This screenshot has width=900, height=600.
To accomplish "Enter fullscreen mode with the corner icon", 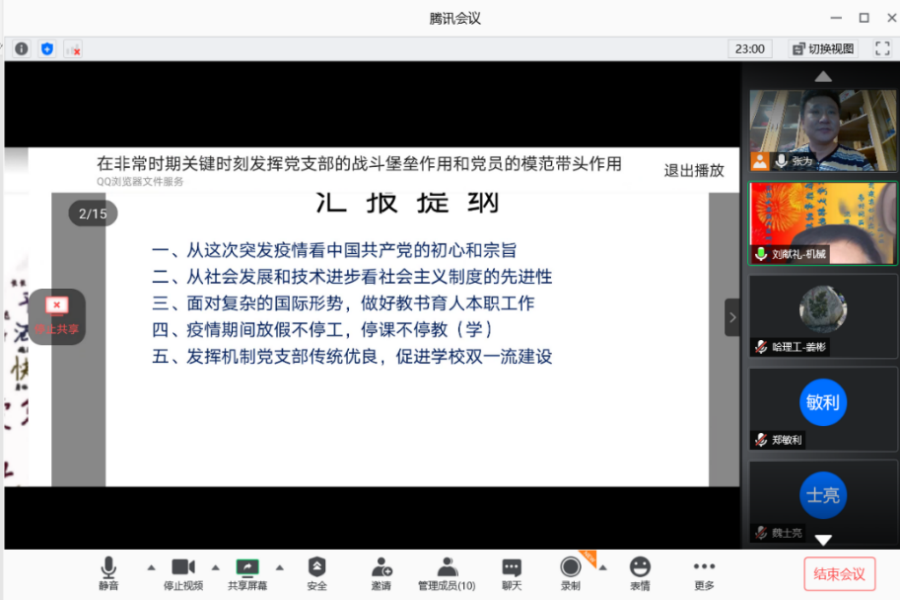I will click(882, 48).
